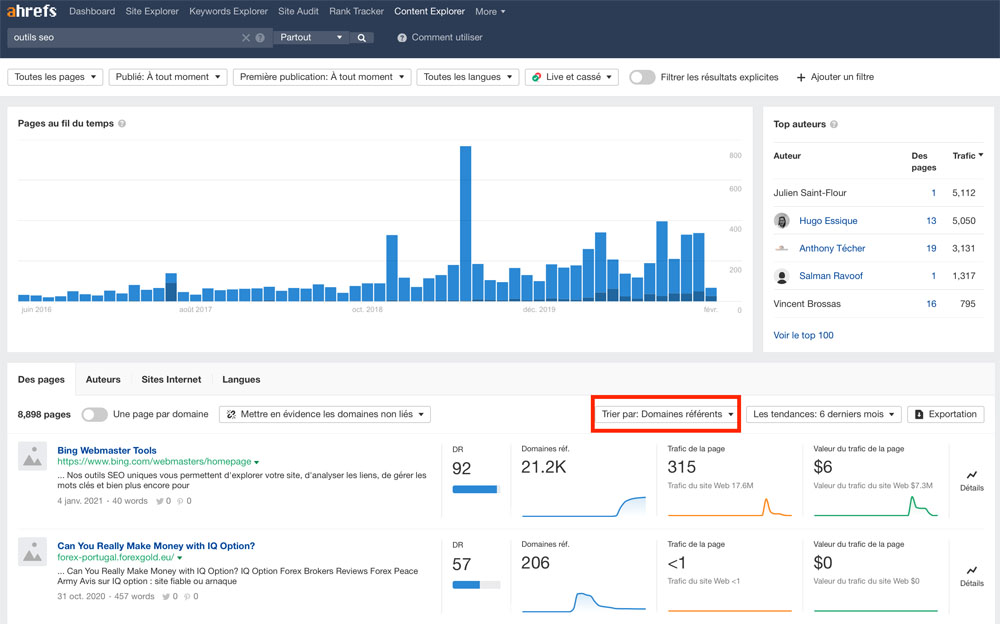The width and height of the screenshot is (1000, 624).
Task: Open Site Audit in top navigation
Action: [x=298, y=11]
